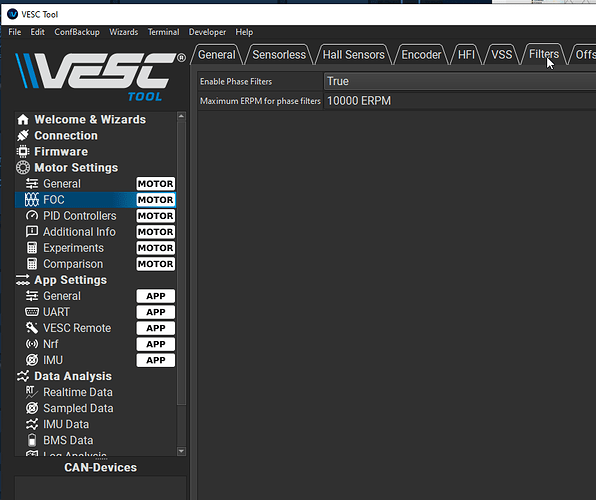Open the Help menu
The width and height of the screenshot is (596, 500).
point(244,32)
